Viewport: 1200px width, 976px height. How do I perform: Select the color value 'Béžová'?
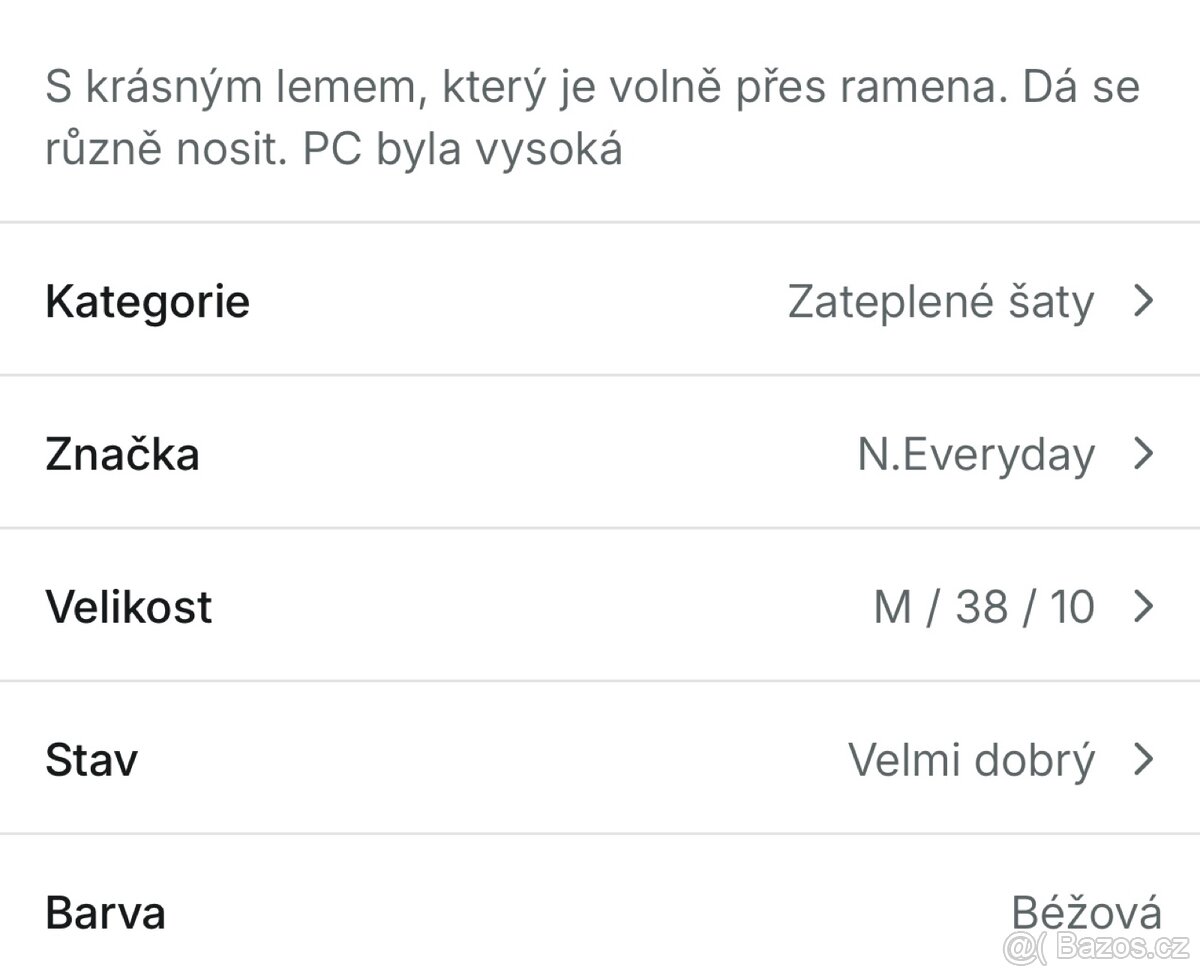click(x=1085, y=912)
